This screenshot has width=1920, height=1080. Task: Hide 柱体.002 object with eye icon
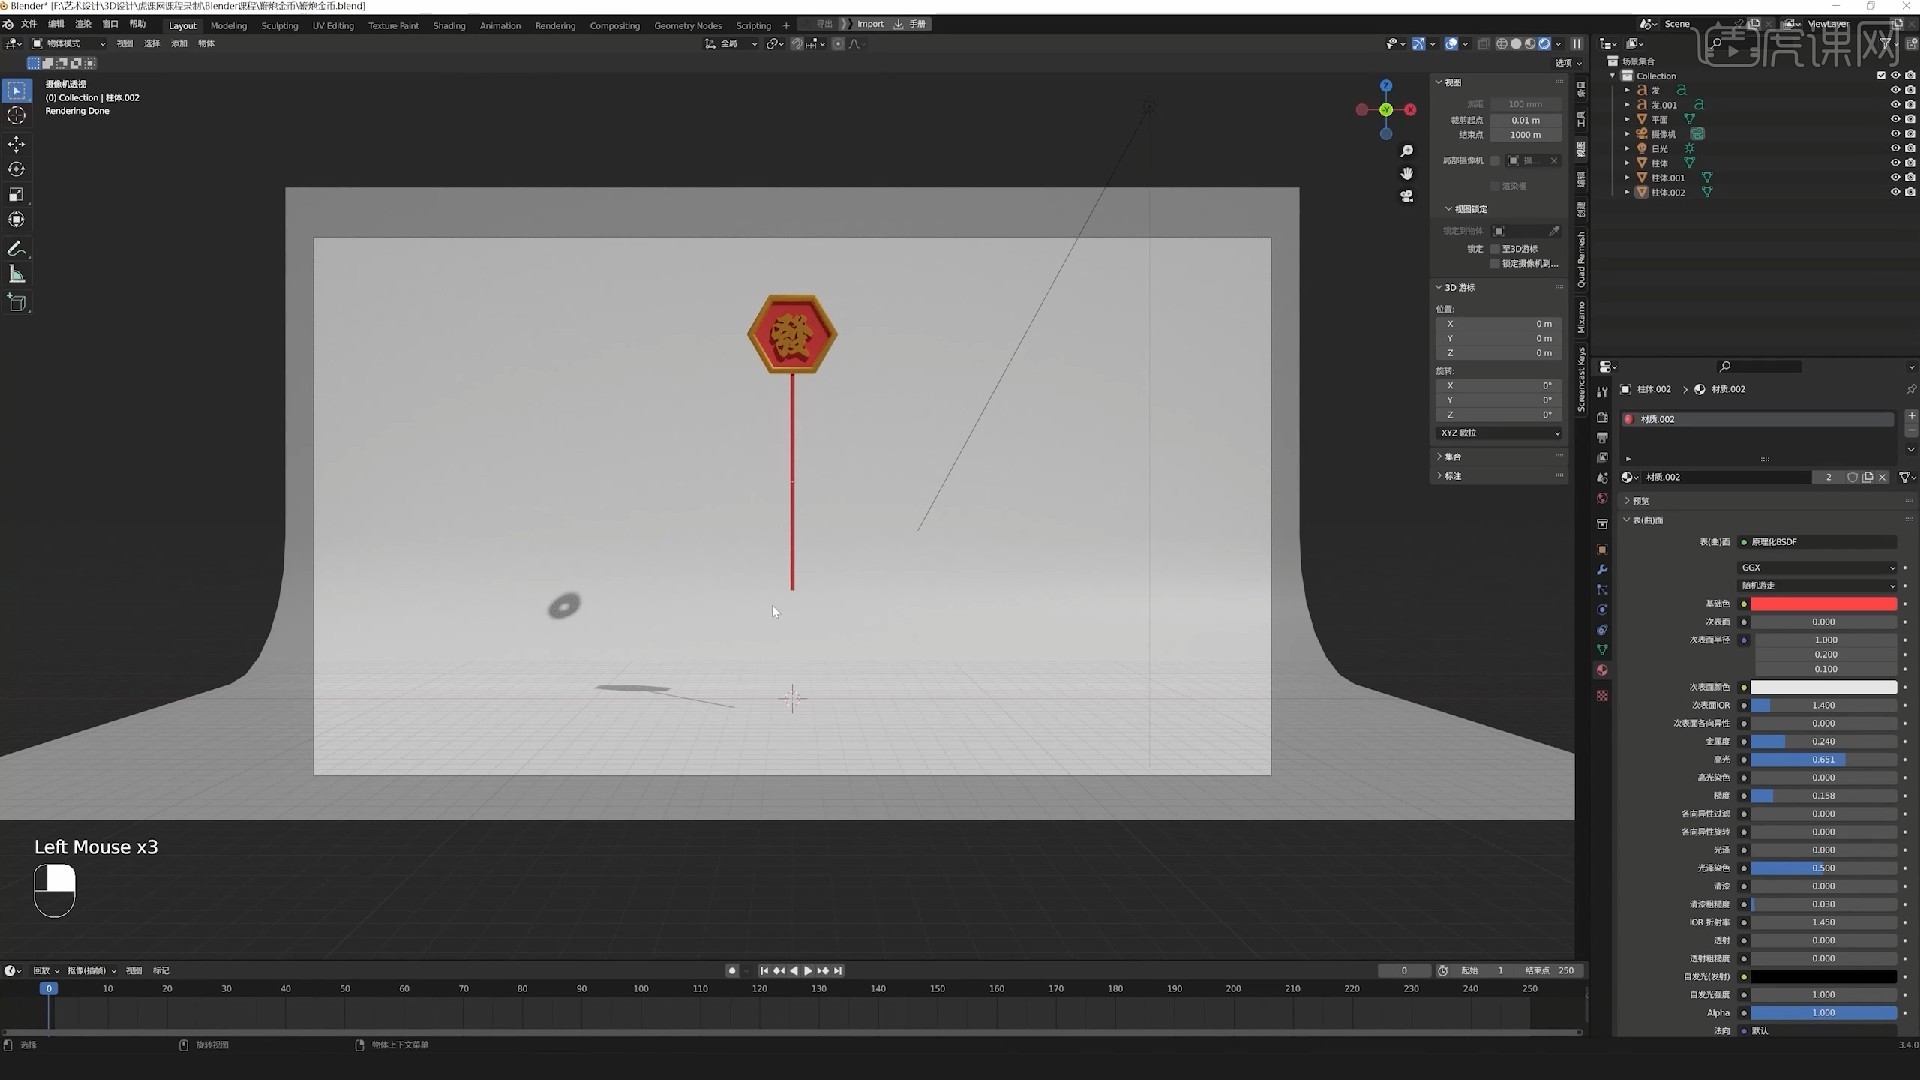point(1895,192)
